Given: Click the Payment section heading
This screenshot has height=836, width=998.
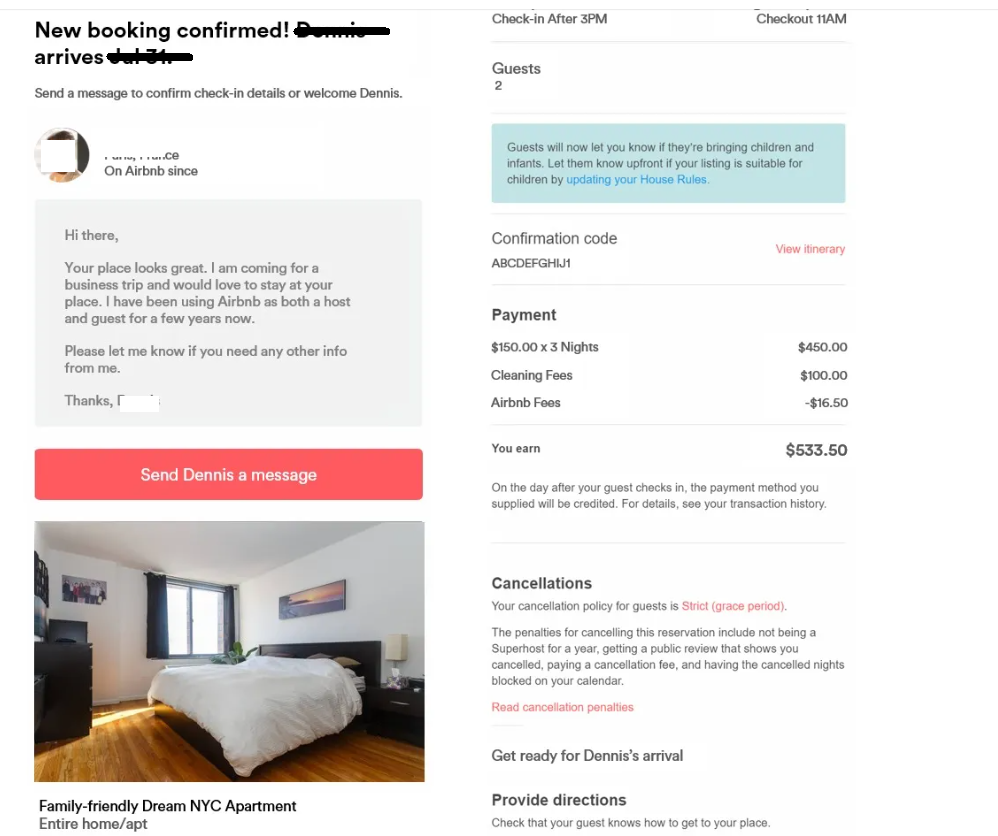Looking at the screenshot, I should 524,315.
